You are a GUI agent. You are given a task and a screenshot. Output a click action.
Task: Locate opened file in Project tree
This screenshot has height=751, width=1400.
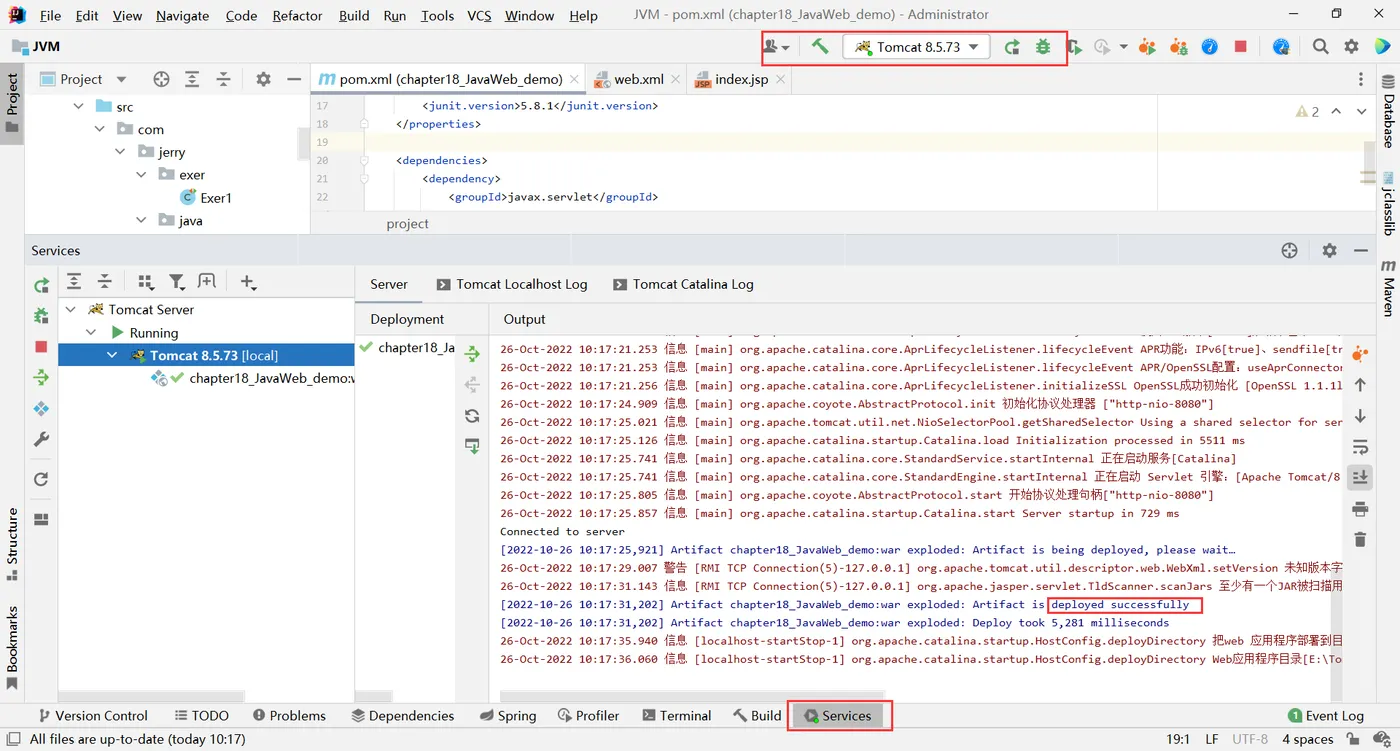pyautogui.click(x=161, y=79)
